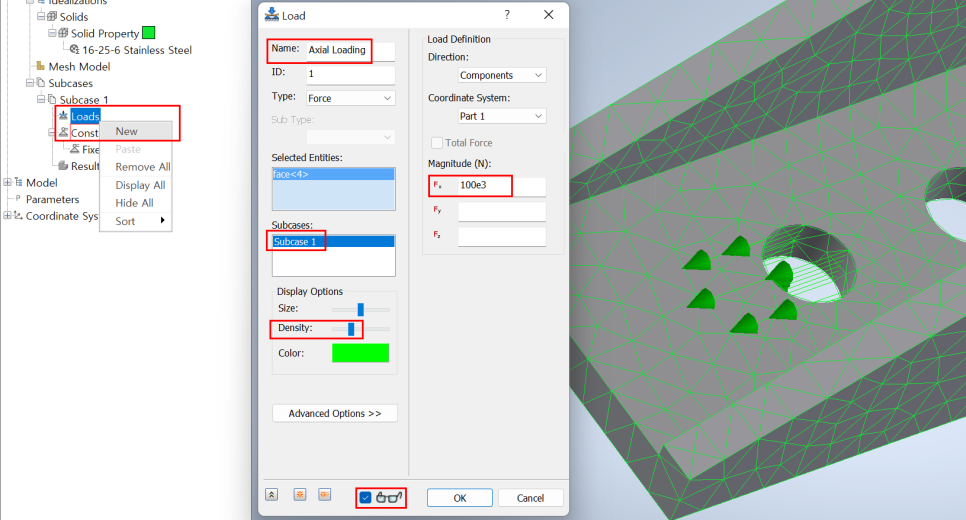Click the Advanced Options >> button
This screenshot has width=966, height=520.
[335, 413]
